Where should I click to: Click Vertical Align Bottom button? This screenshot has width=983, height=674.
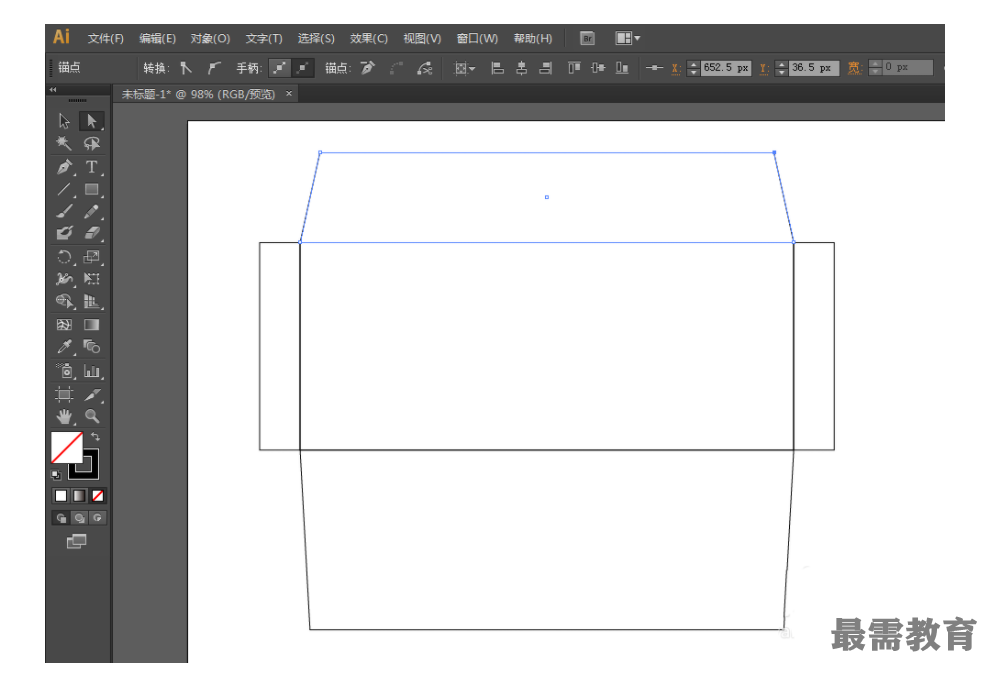[622, 68]
